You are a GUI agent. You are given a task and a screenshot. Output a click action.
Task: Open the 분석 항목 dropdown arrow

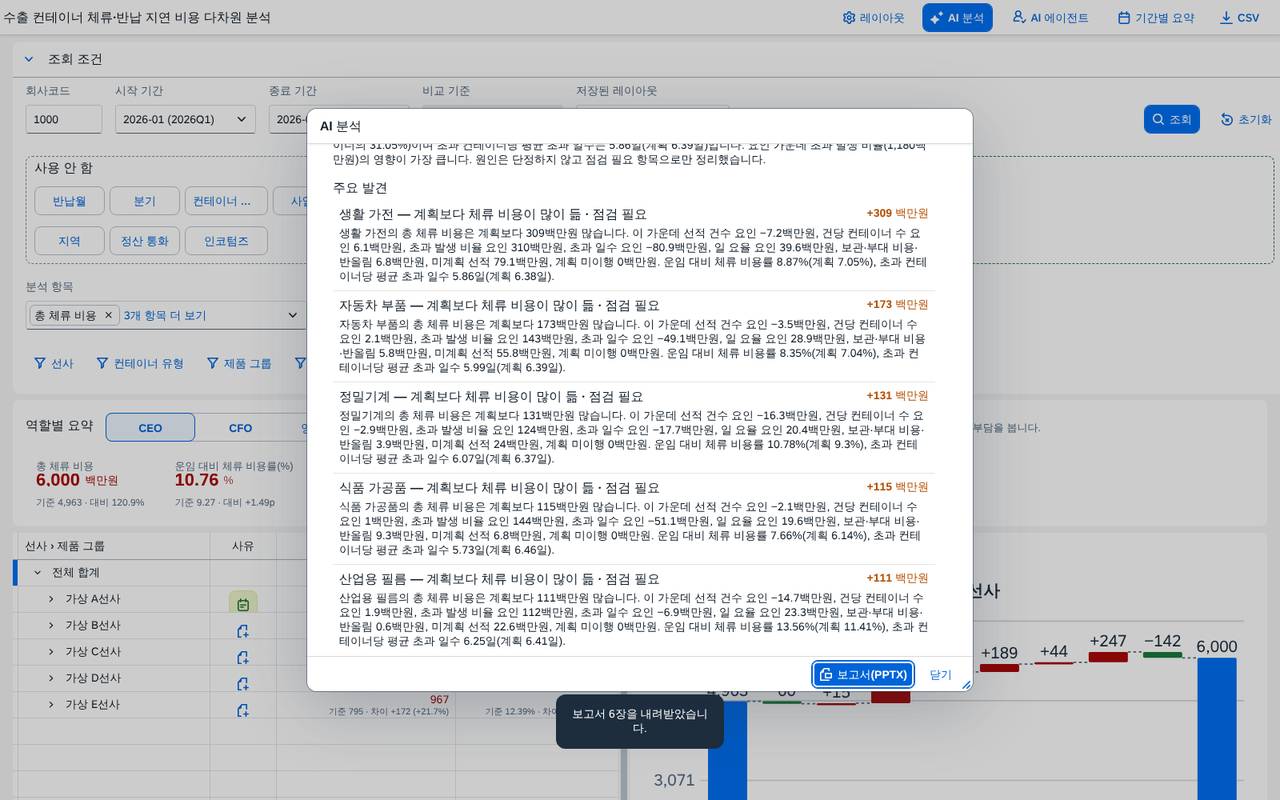coord(293,315)
